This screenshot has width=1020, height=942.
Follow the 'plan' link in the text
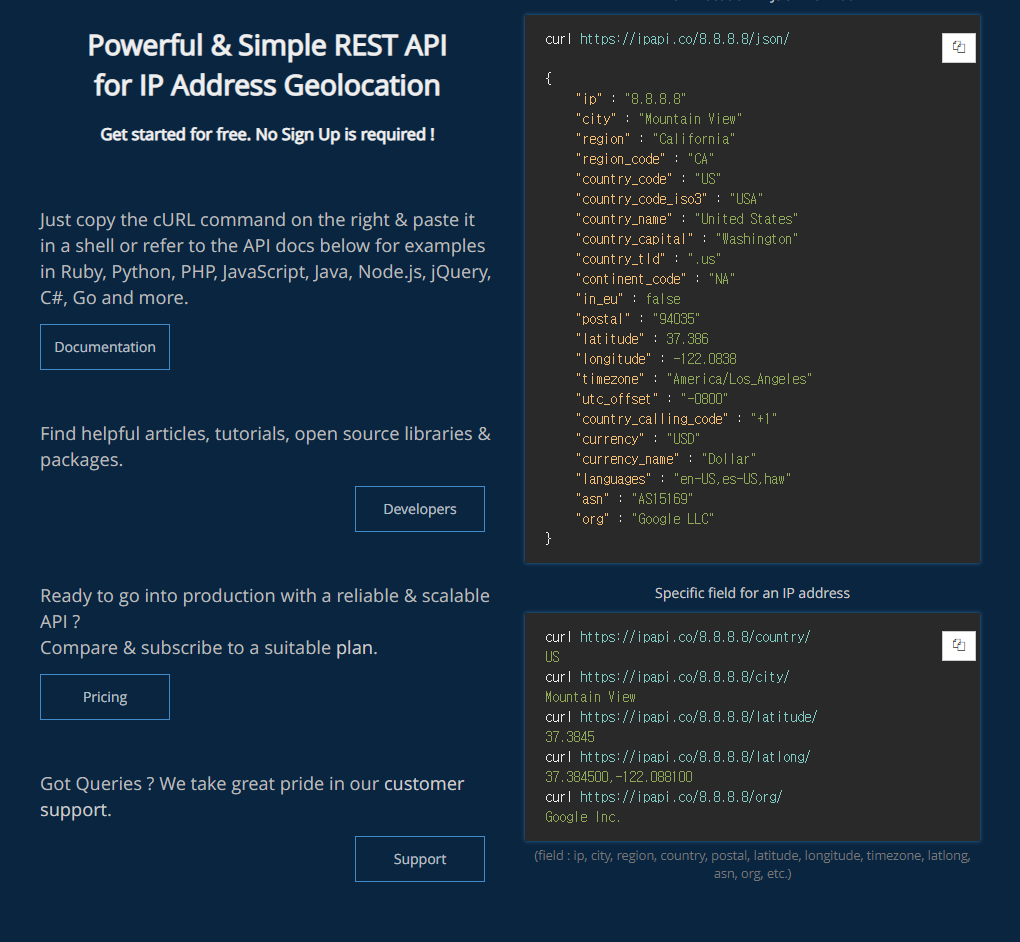coord(354,648)
